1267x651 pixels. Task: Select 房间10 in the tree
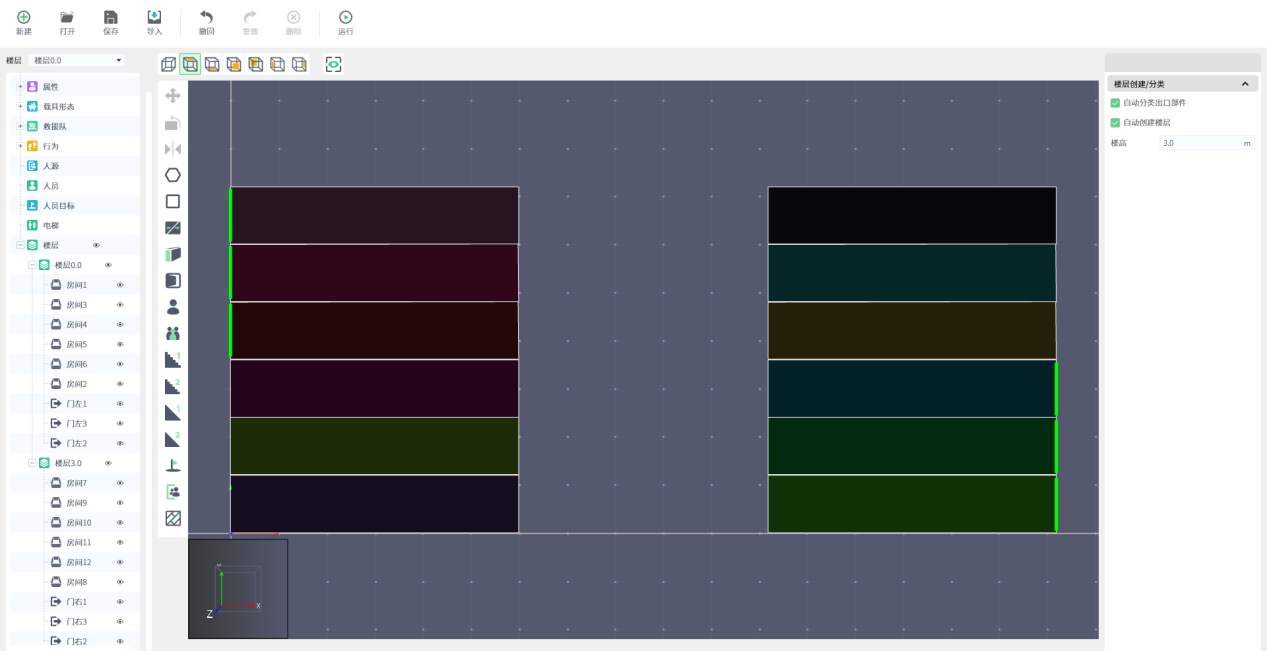[x=78, y=523]
